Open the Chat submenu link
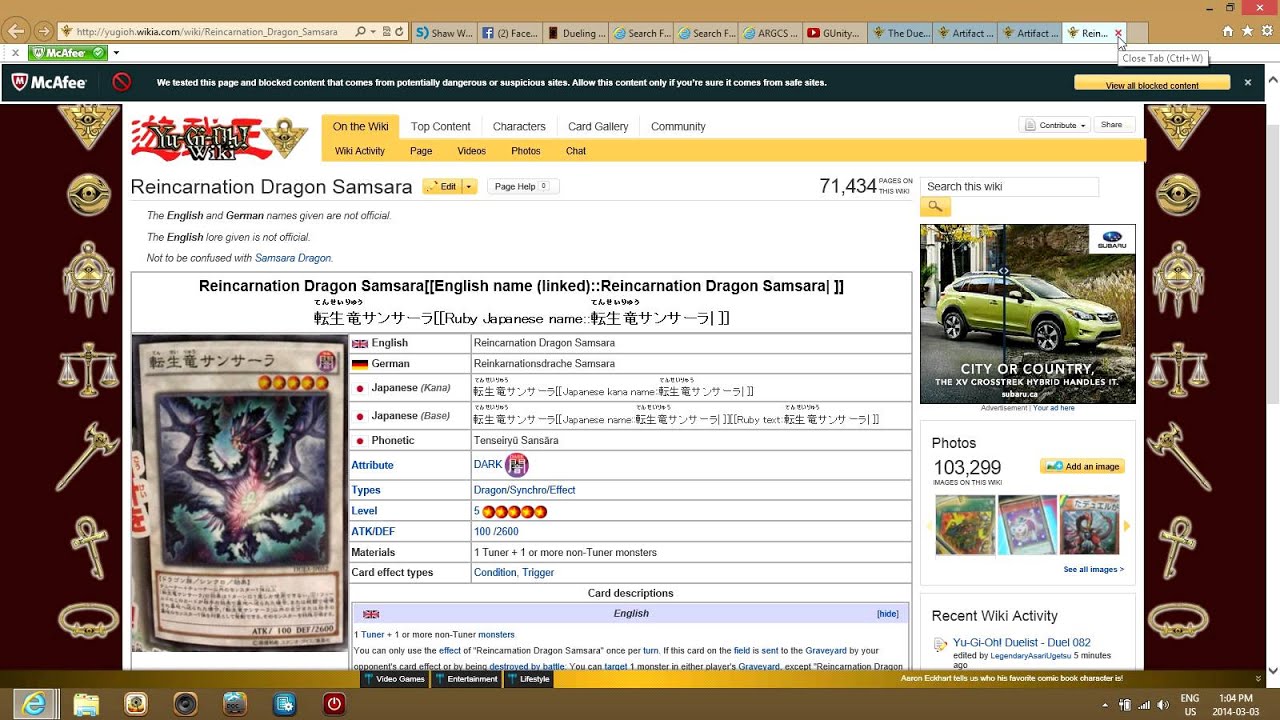 (x=576, y=151)
